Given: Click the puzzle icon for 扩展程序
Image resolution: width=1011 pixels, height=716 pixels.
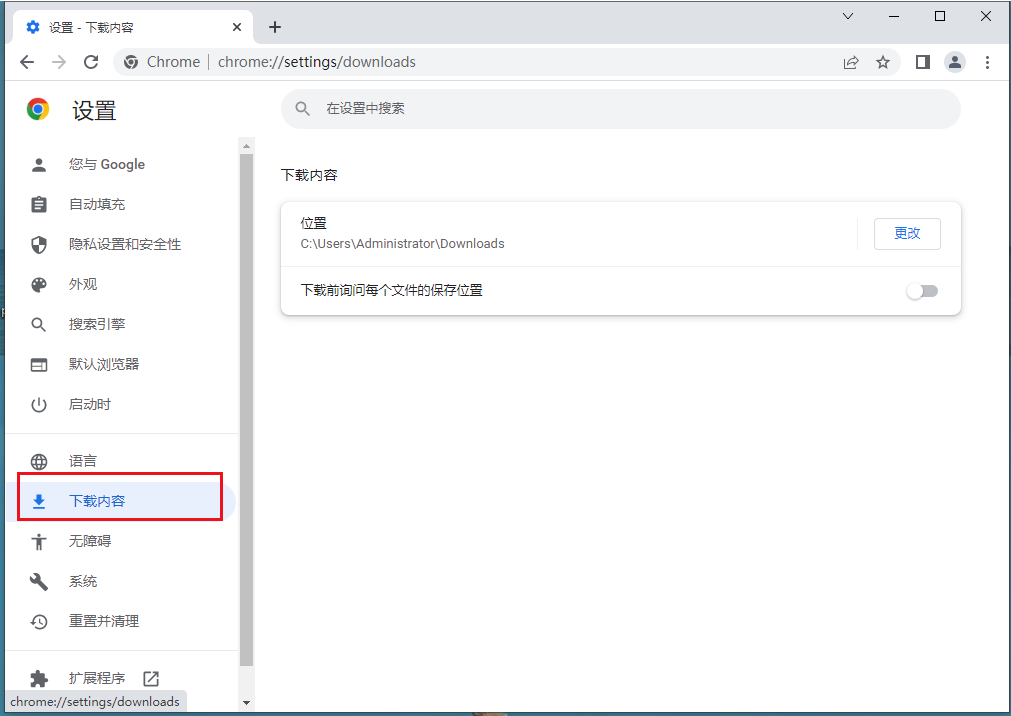Looking at the screenshot, I should click(x=39, y=678).
